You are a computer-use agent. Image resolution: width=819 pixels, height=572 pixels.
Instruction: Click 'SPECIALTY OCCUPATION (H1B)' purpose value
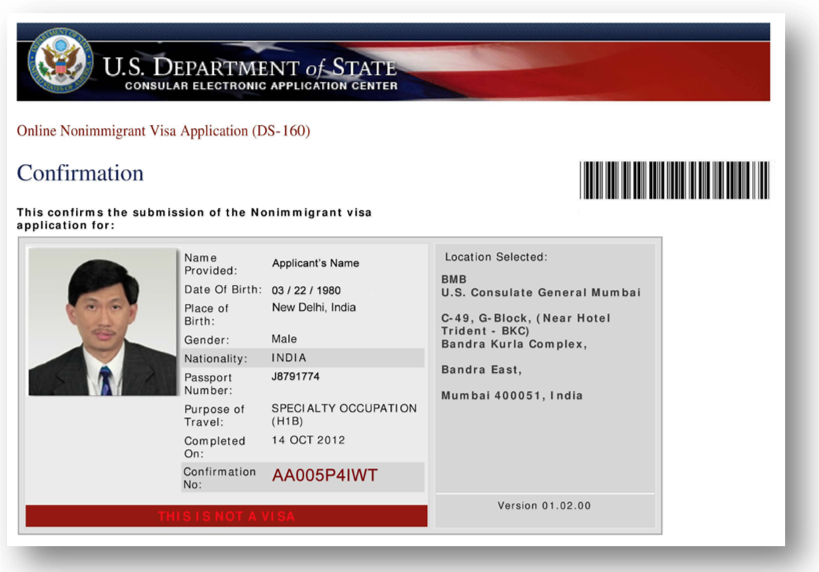[344, 415]
